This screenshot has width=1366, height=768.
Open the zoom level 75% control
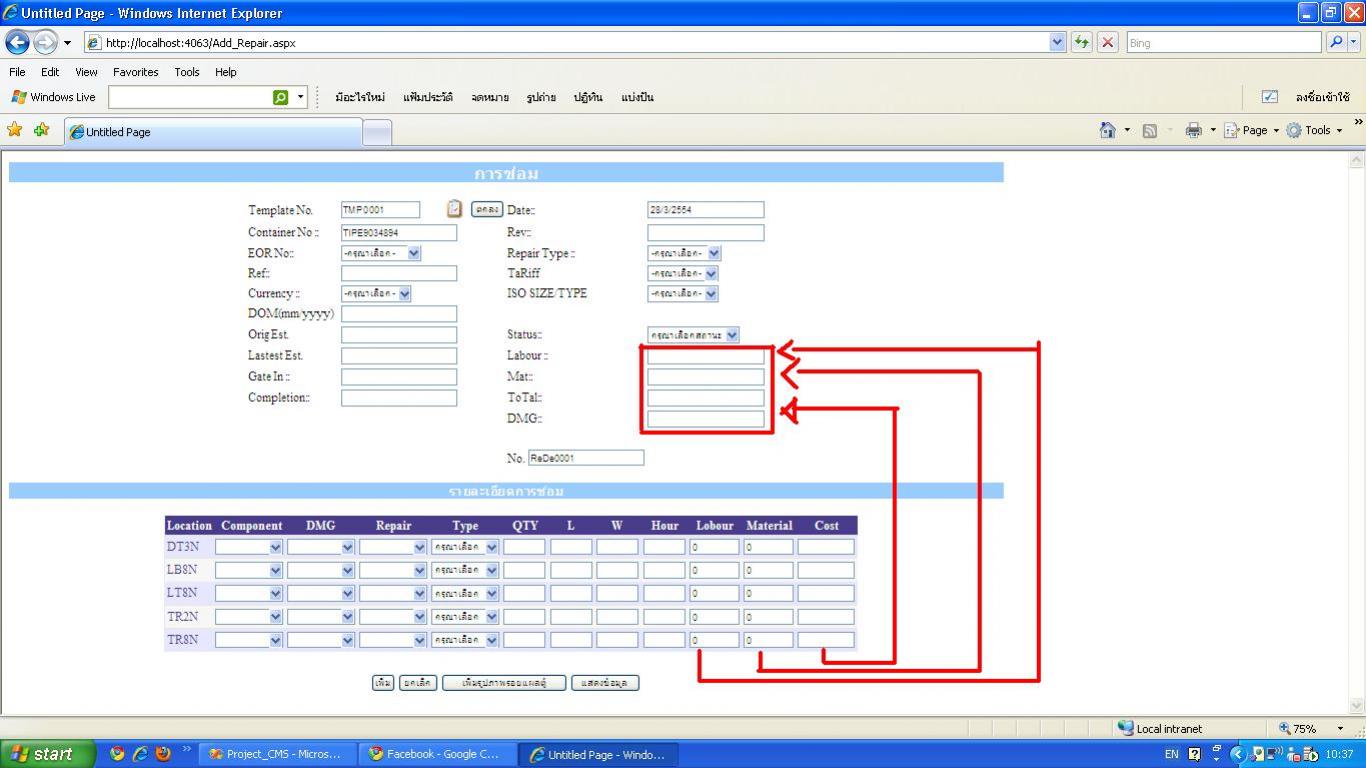1310,729
